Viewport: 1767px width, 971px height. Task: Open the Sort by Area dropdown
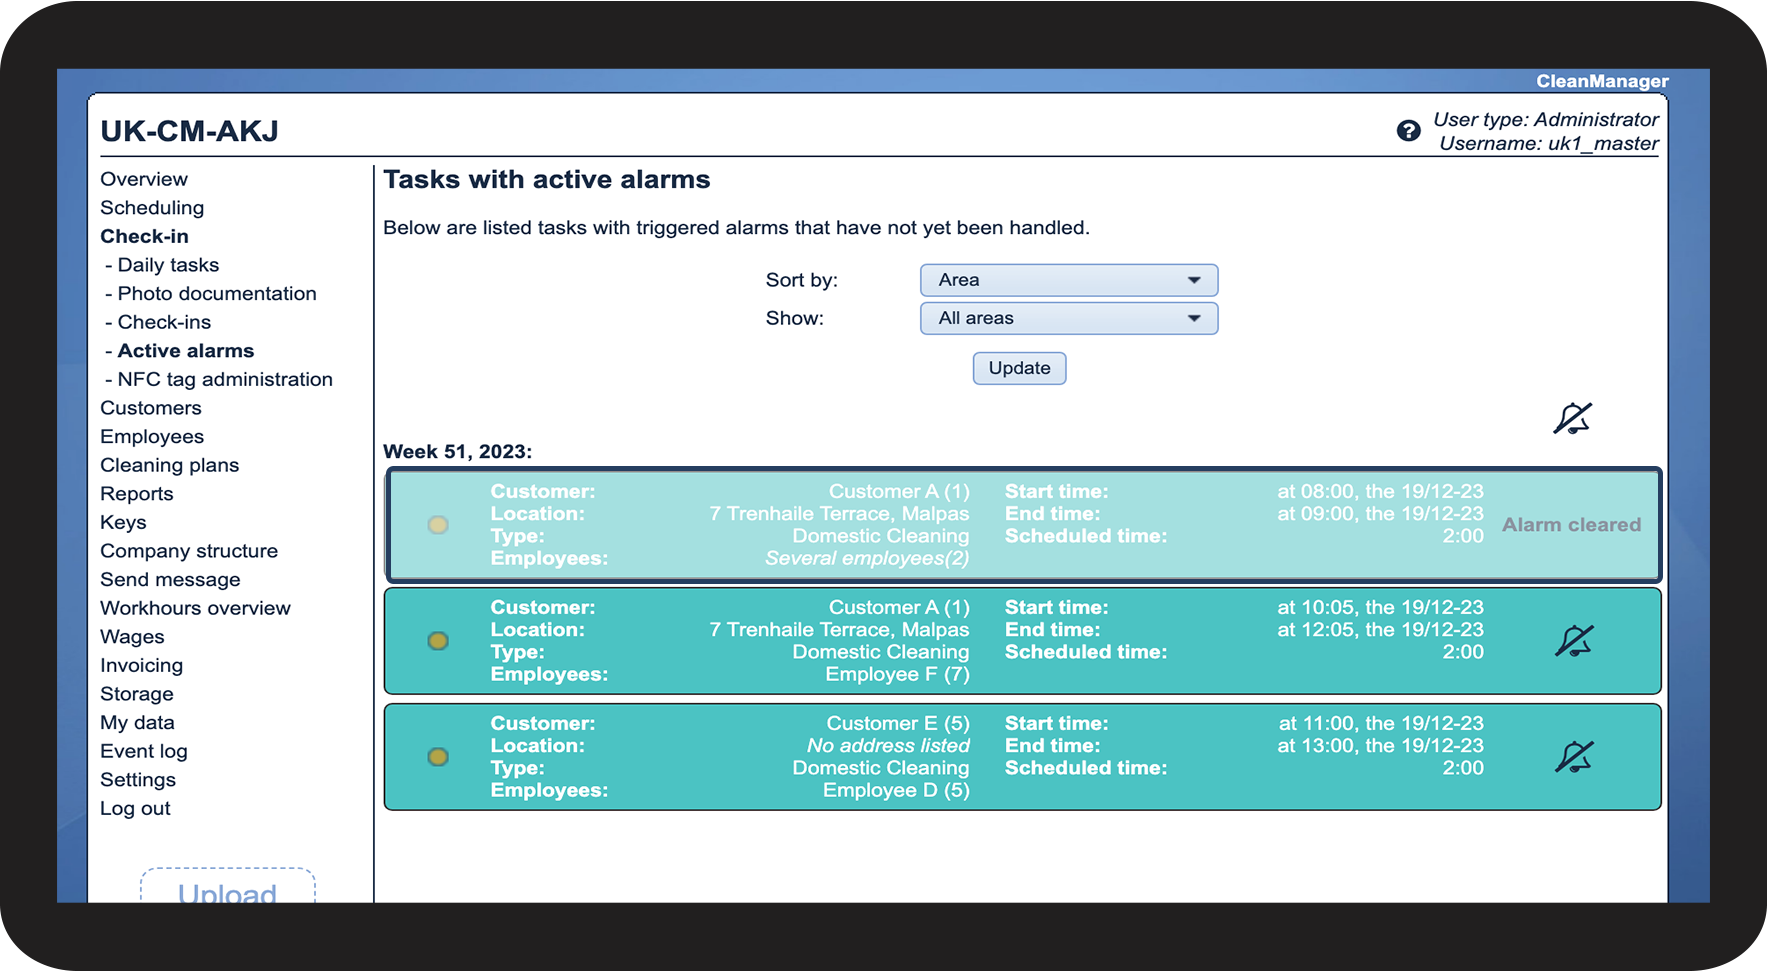coord(1069,280)
